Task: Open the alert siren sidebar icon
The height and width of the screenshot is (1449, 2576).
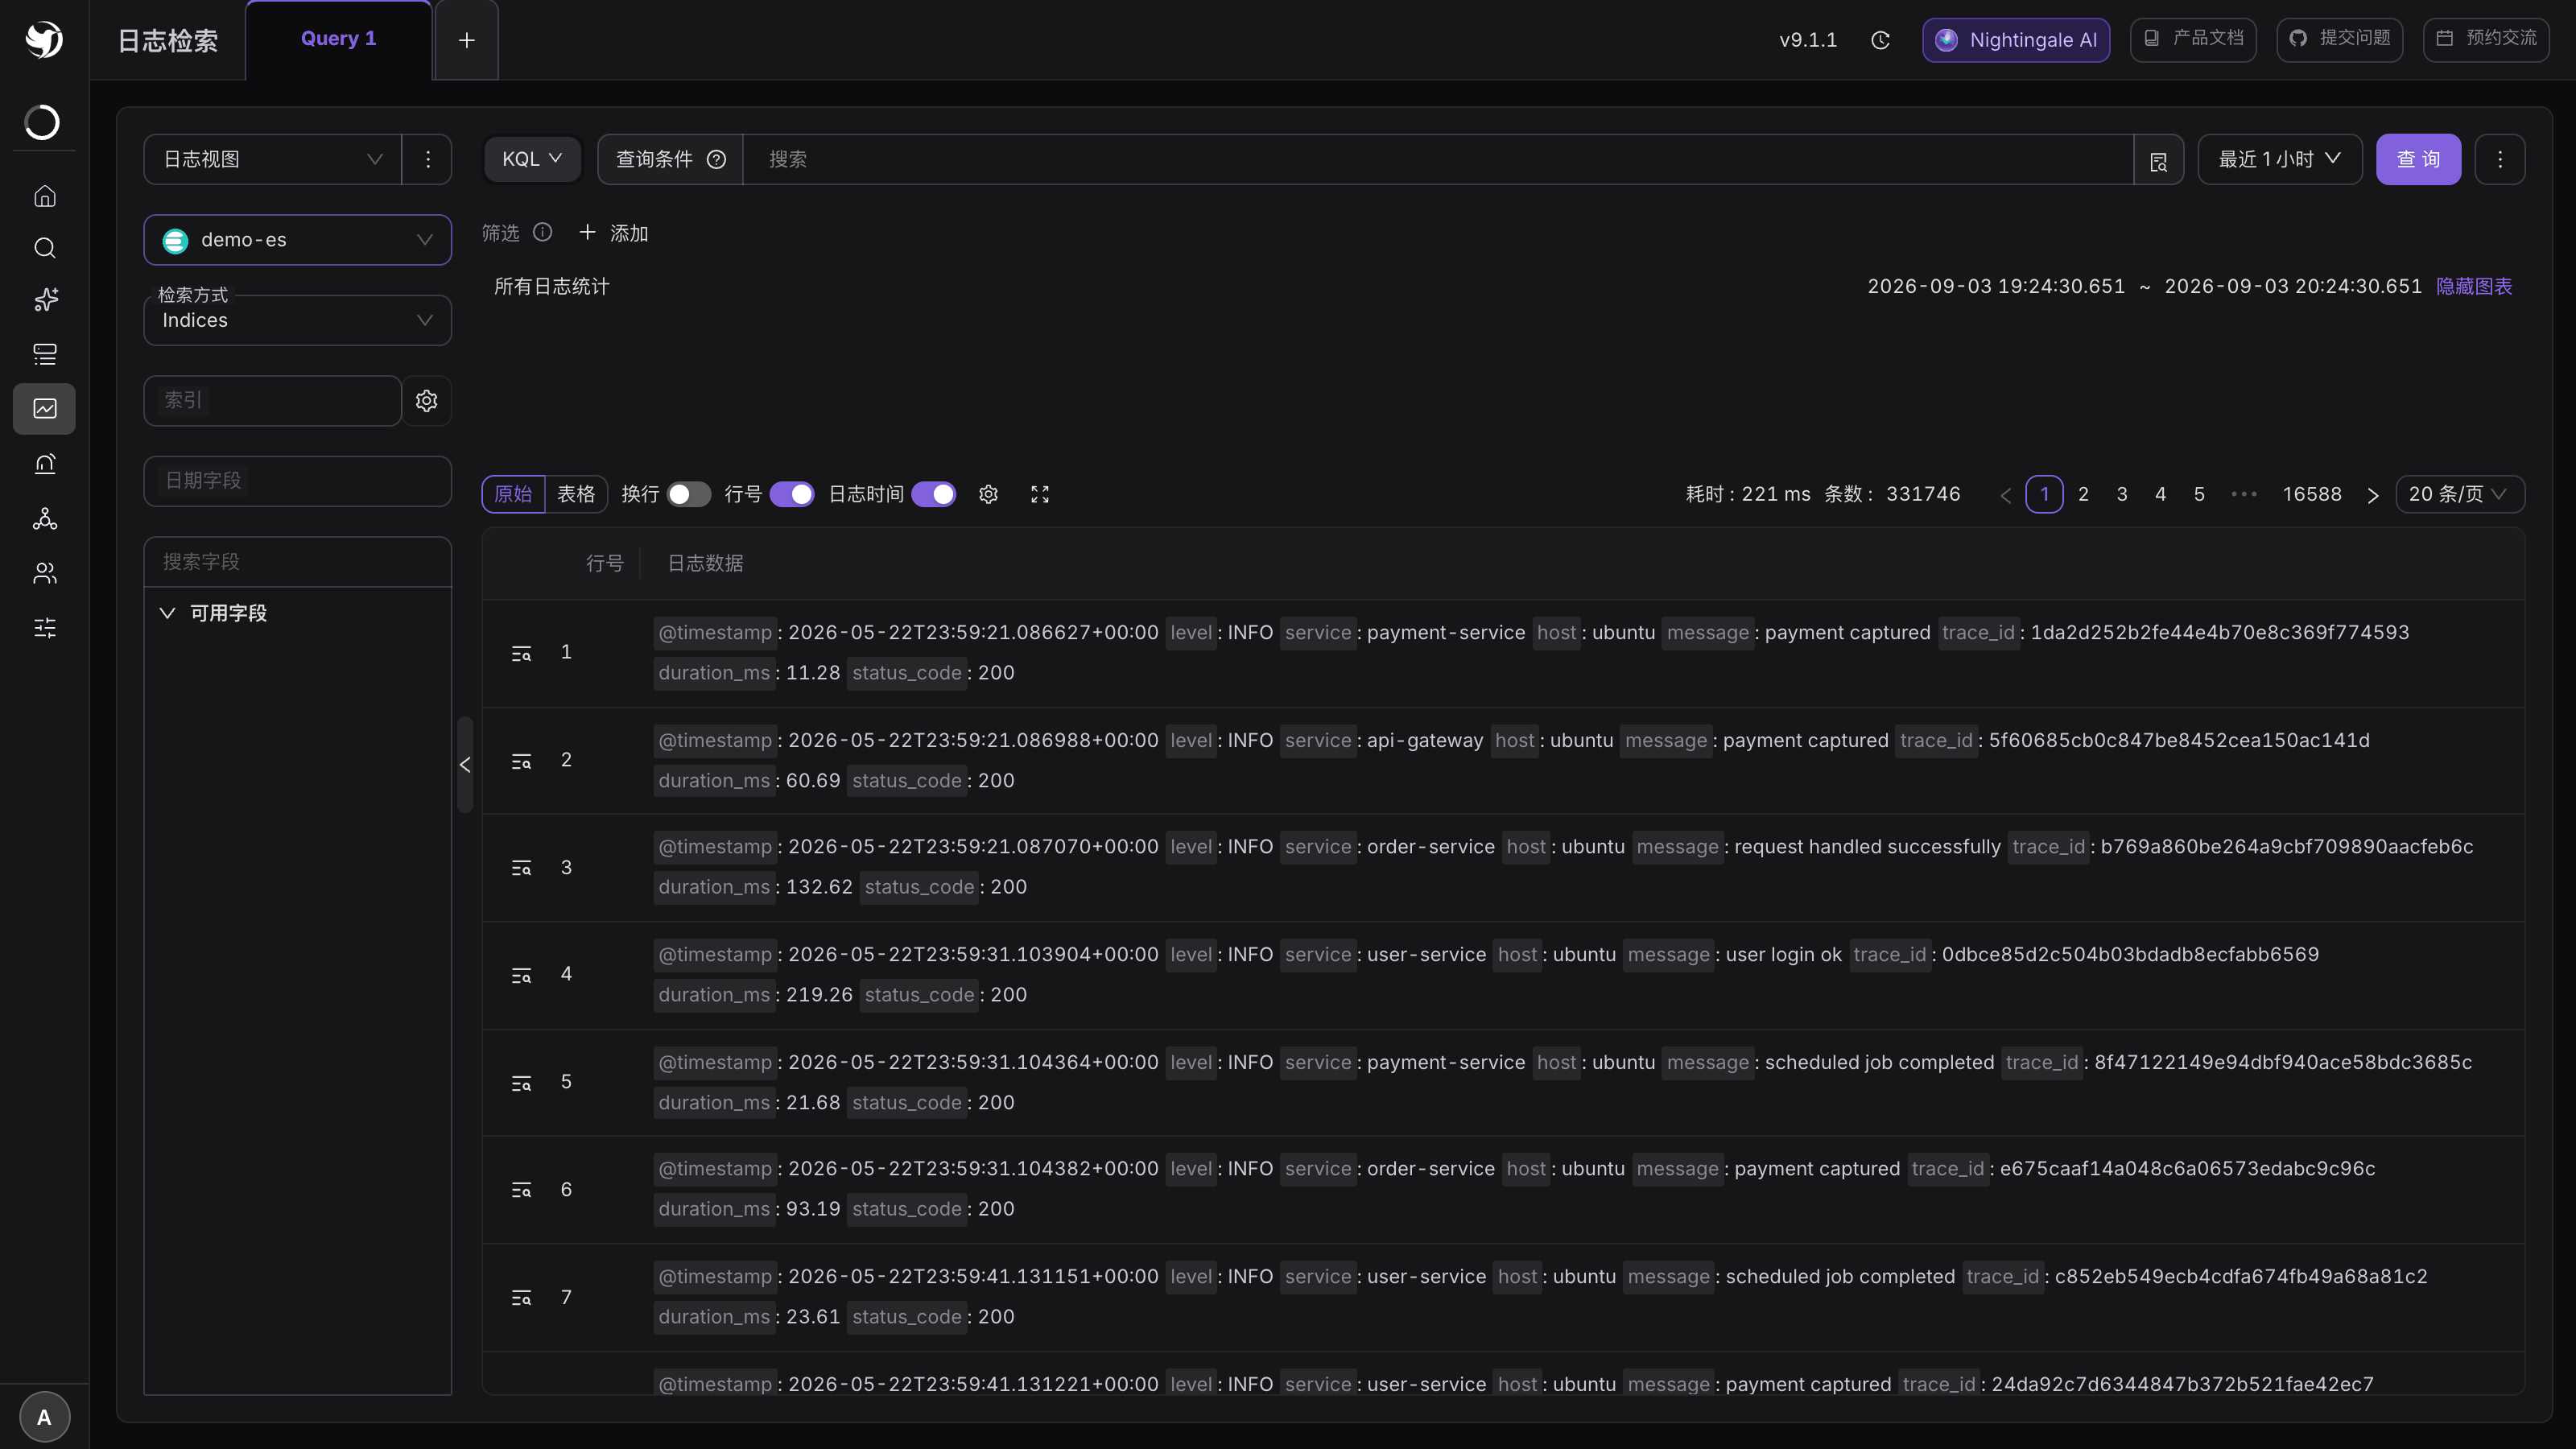Action: pos(45,464)
